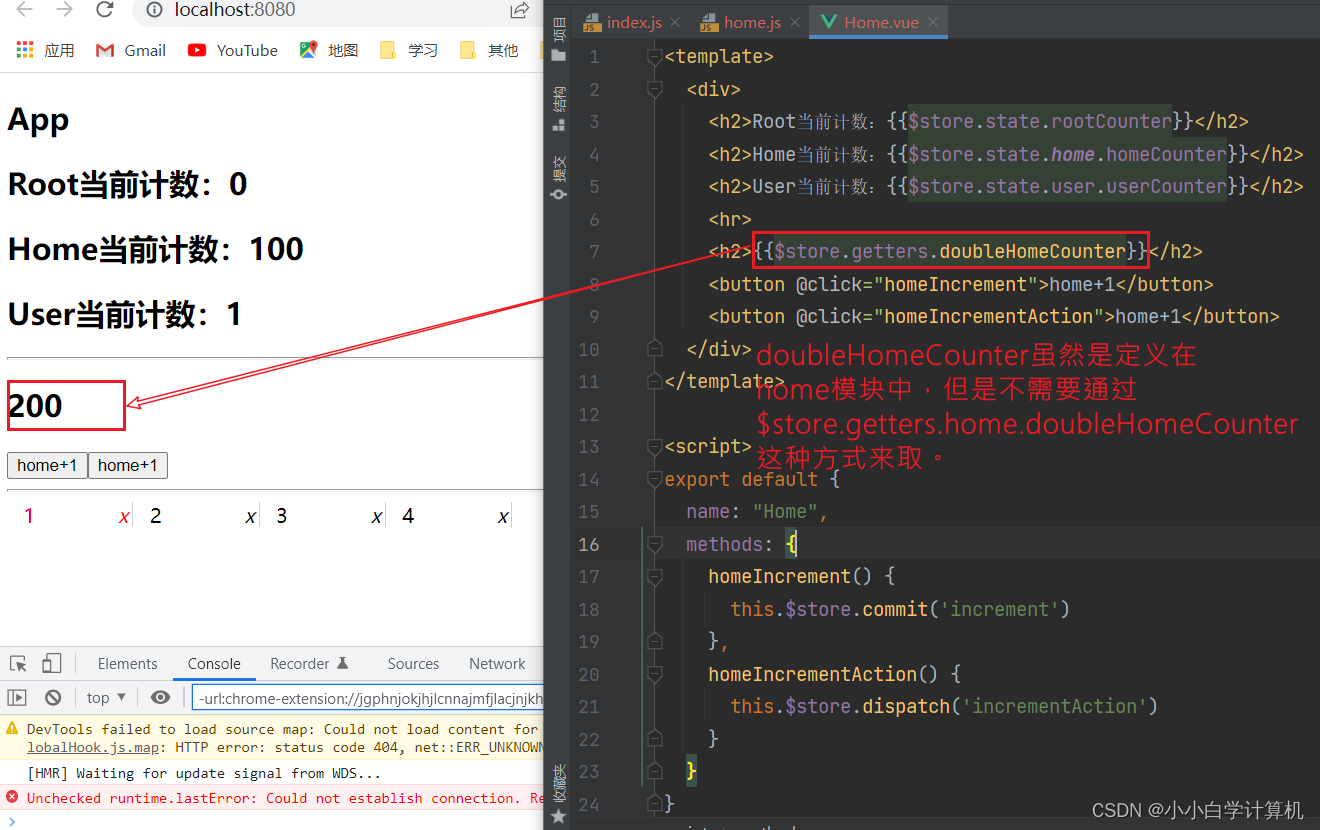Click the x next to item 4
This screenshot has width=1320, height=830.
point(502,517)
